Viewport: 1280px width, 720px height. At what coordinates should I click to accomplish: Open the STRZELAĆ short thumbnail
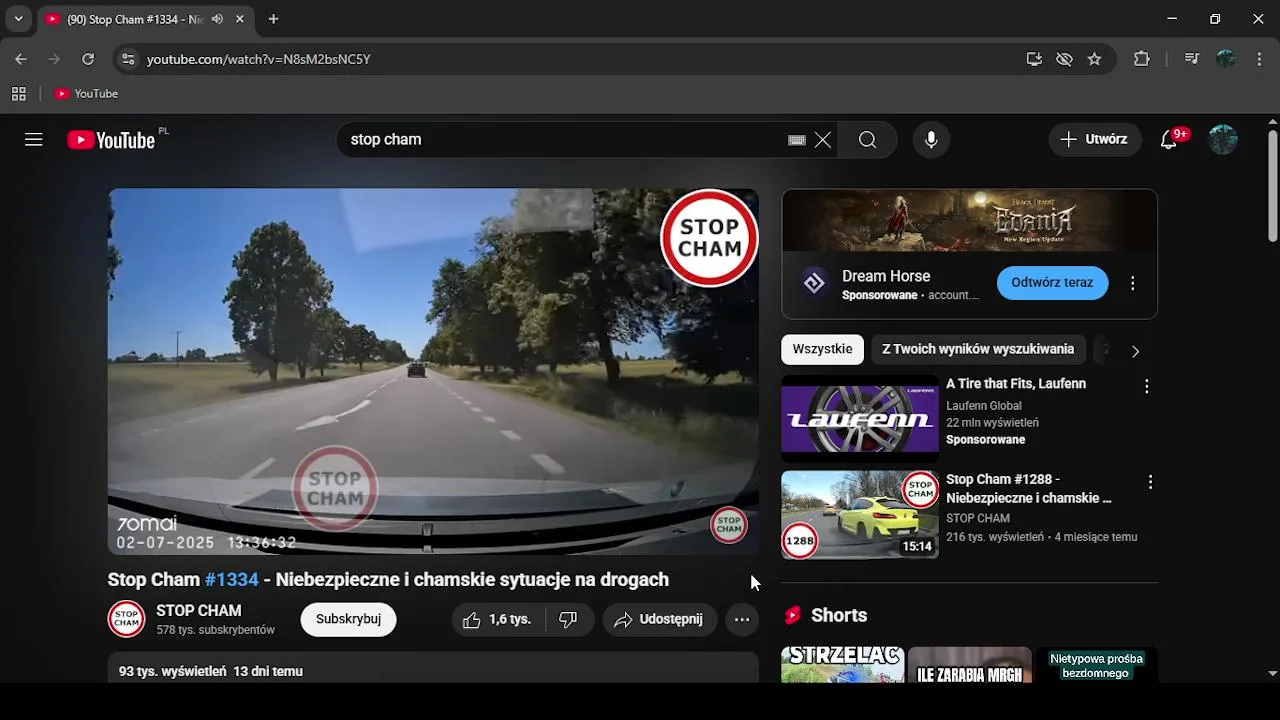tap(843, 665)
